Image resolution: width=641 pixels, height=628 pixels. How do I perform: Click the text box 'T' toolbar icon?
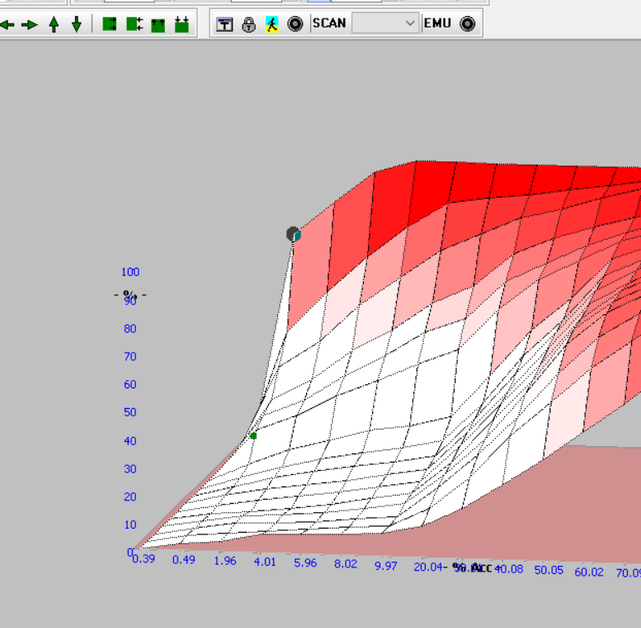tap(225, 24)
